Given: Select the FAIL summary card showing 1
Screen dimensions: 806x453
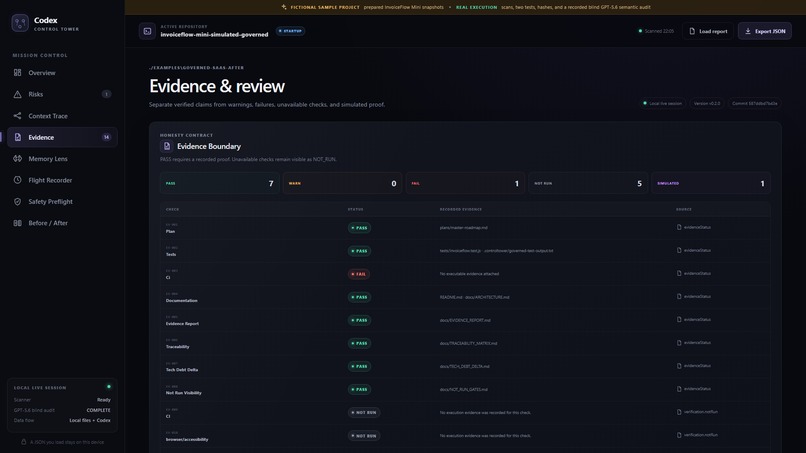Looking at the screenshot, I should click(465, 184).
